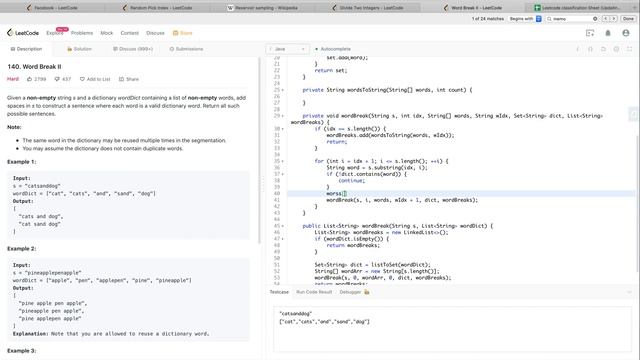Collapse the code block at line 29
640x360 pixels.
[282, 116]
